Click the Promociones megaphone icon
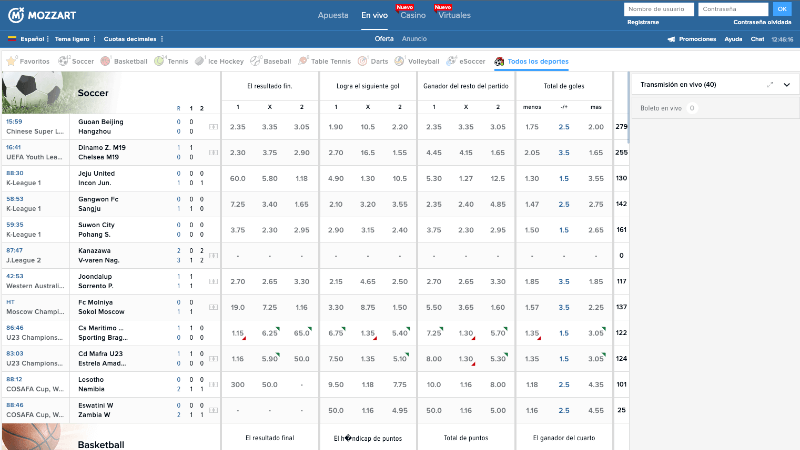800x450 pixels. [x=671, y=39]
